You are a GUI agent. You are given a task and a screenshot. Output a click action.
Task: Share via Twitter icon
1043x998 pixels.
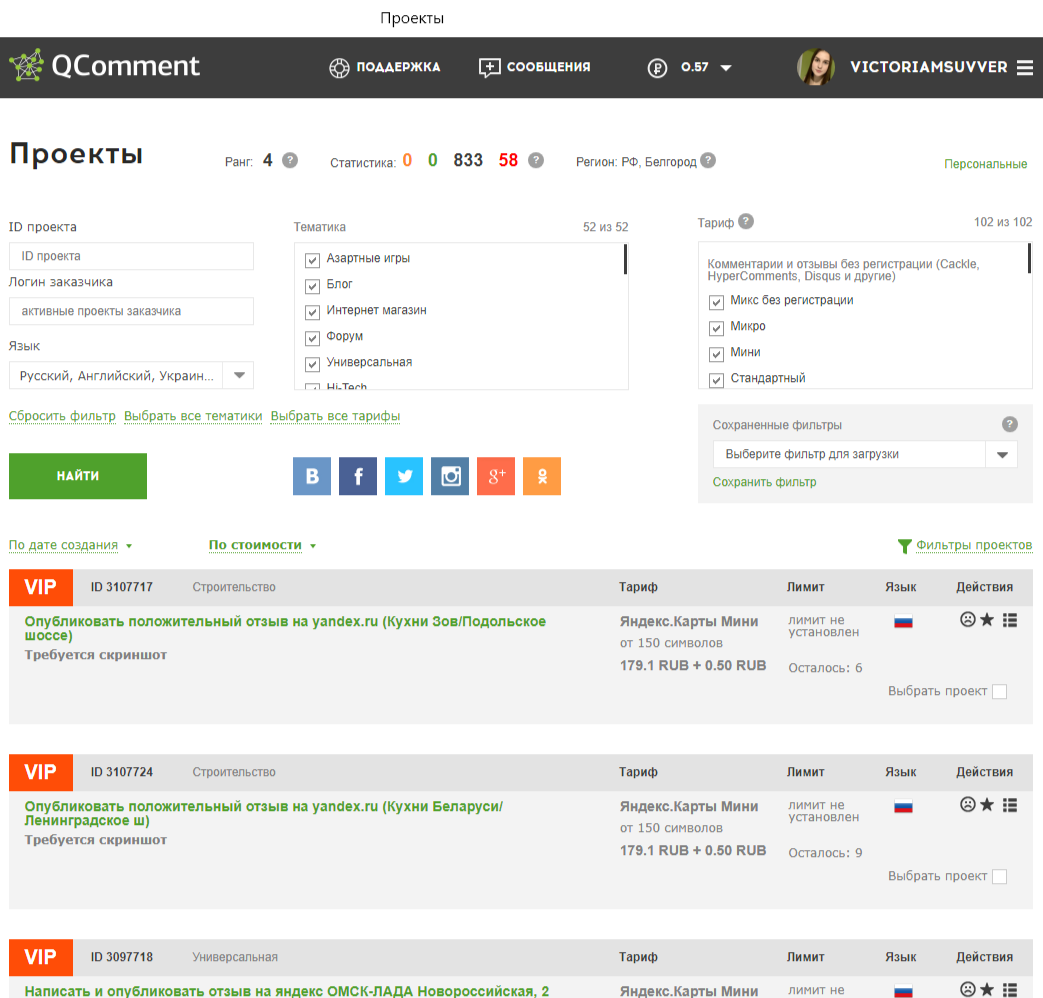pos(404,476)
